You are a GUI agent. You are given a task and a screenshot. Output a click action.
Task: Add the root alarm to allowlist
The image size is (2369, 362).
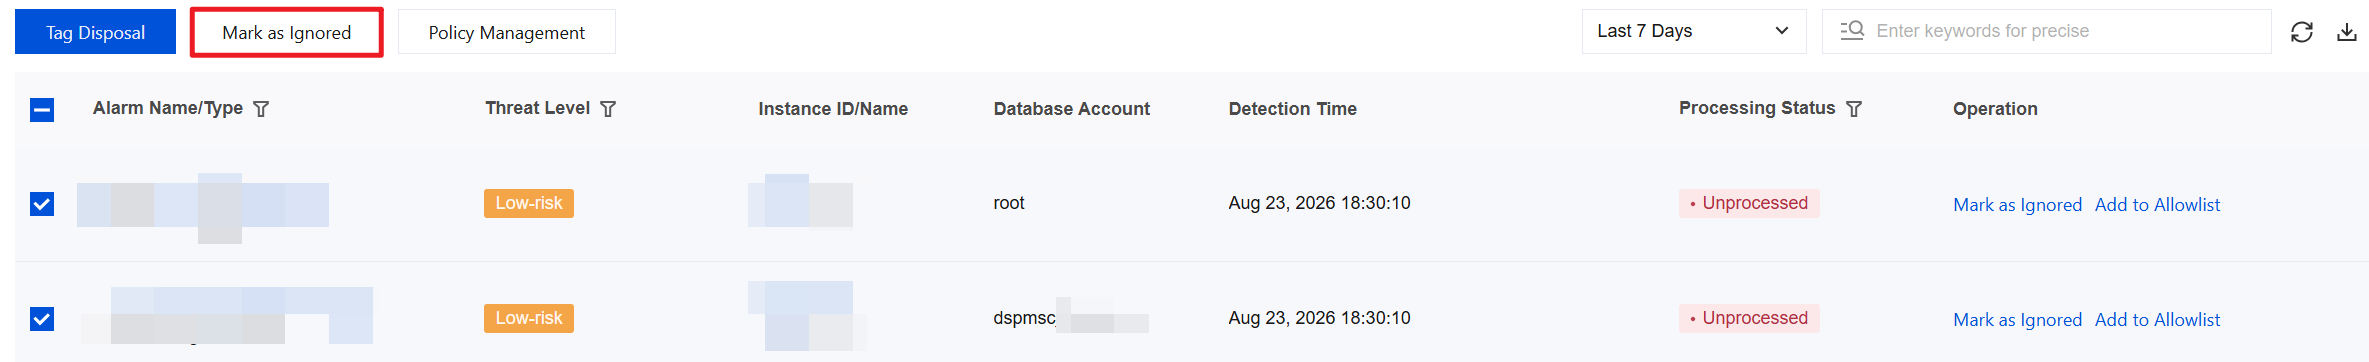pyautogui.click(x=2157, y=204)
